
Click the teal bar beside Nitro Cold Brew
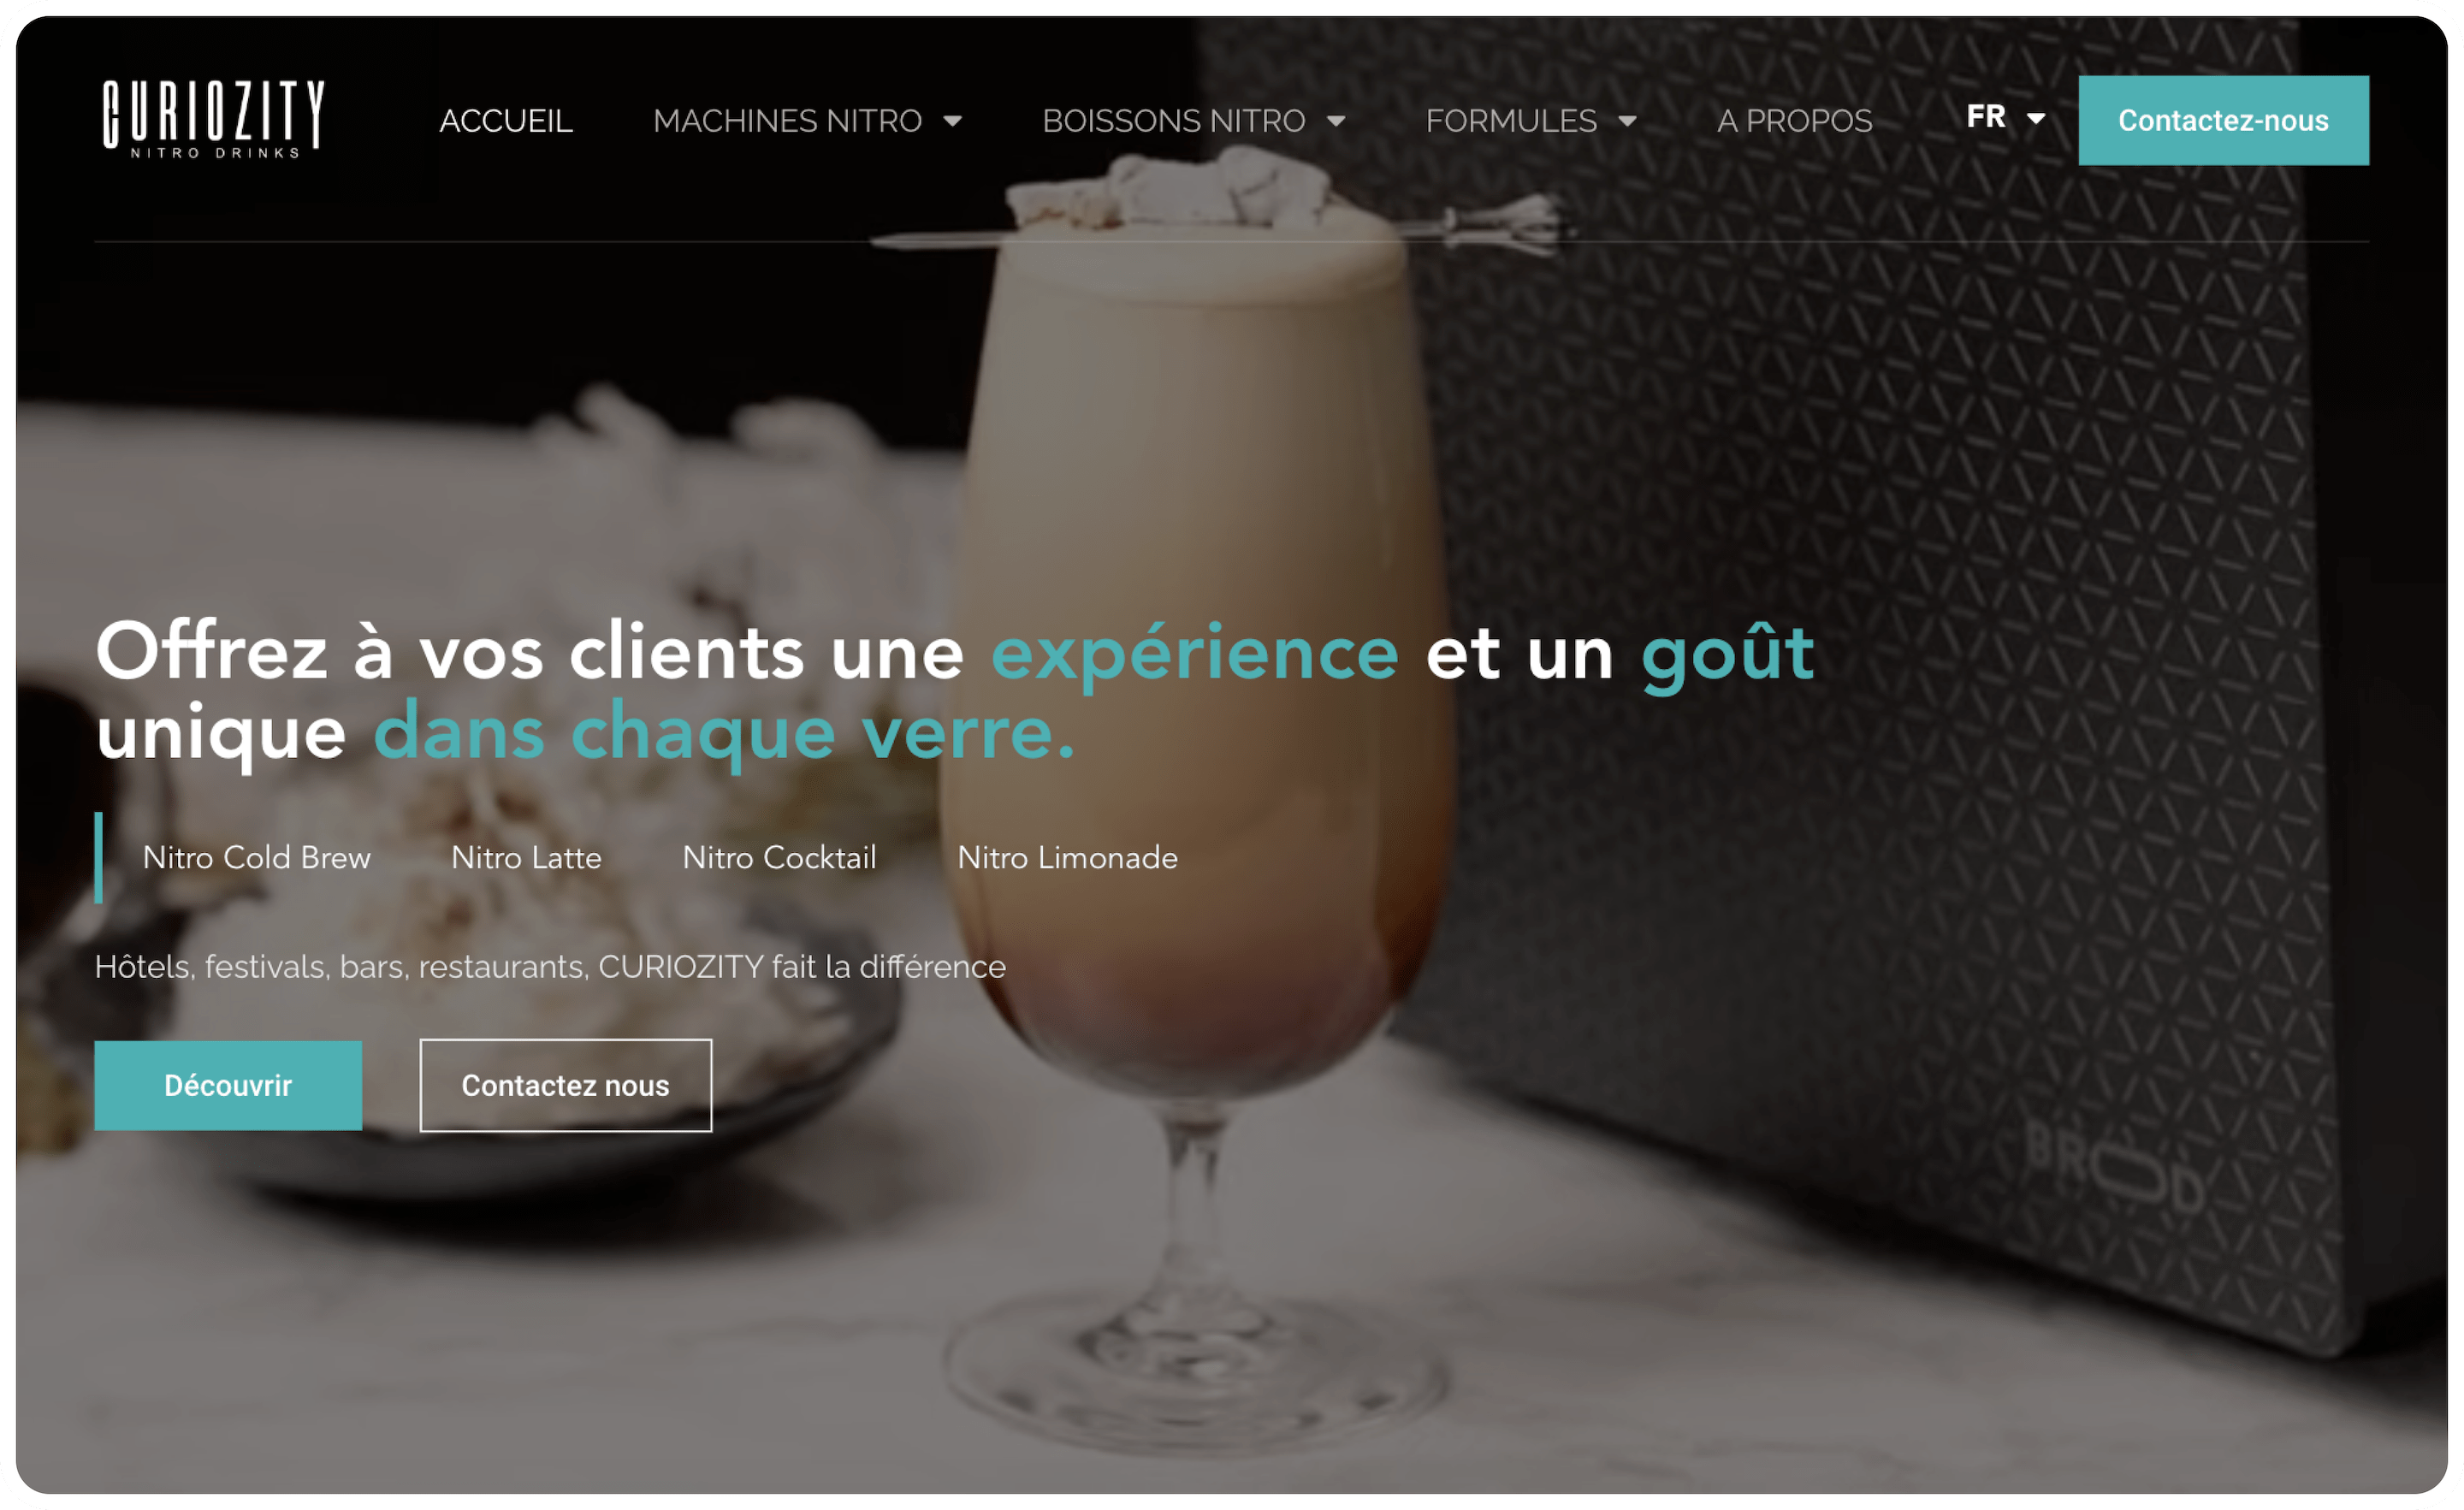click(x=99, y=858)
